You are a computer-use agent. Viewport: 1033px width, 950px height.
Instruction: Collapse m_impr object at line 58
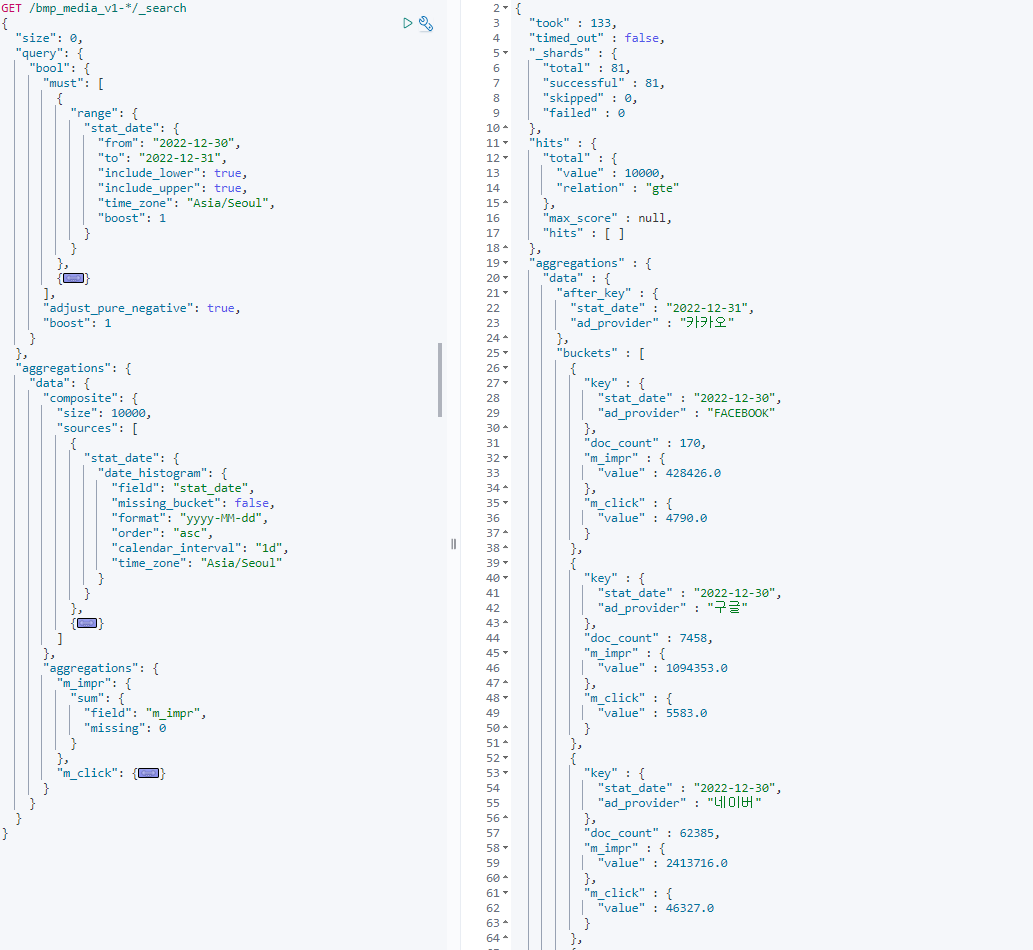pyautogui.click(x=505, y=848)
